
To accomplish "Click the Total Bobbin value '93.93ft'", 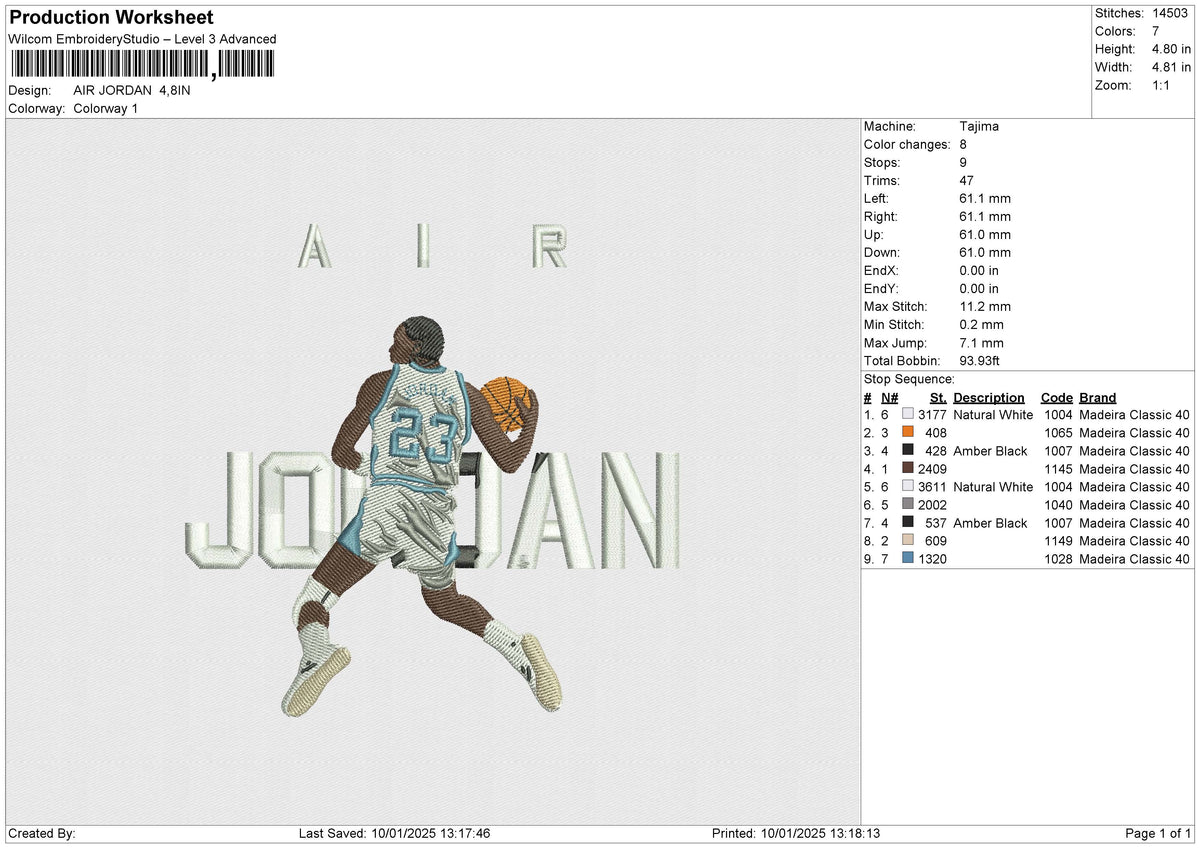I will pyautogui.click(x=980, y=360).
